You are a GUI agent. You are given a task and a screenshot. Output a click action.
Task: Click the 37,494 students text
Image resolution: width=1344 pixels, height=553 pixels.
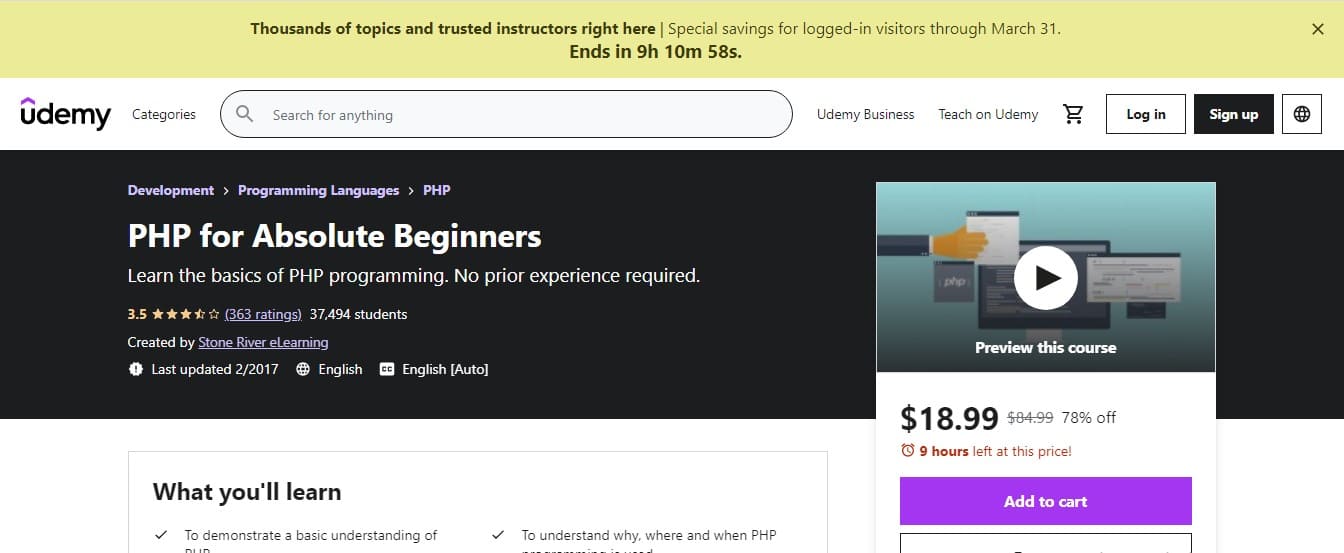coord(358,314)
